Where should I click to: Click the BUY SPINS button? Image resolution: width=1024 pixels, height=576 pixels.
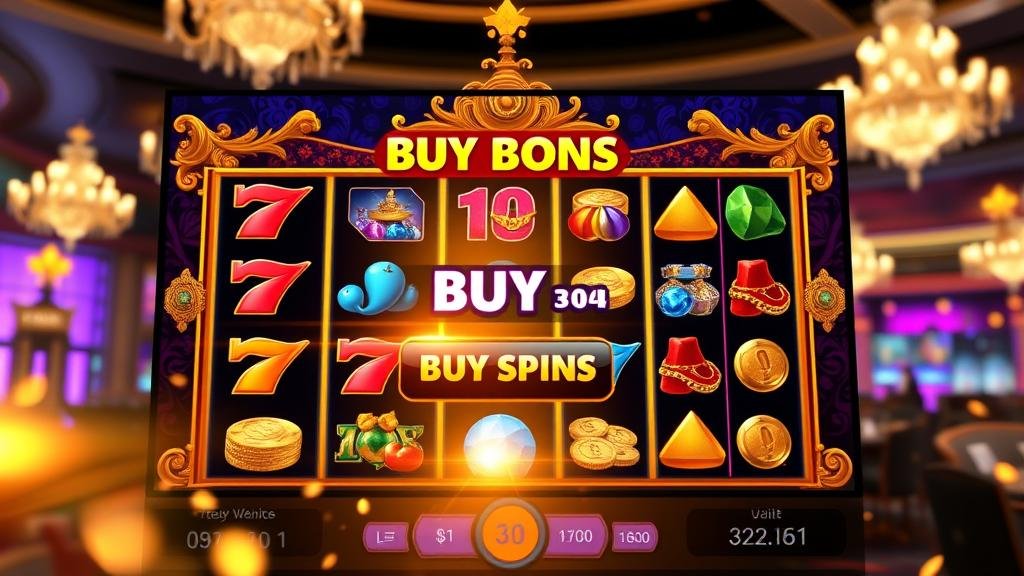pos(507,368)
